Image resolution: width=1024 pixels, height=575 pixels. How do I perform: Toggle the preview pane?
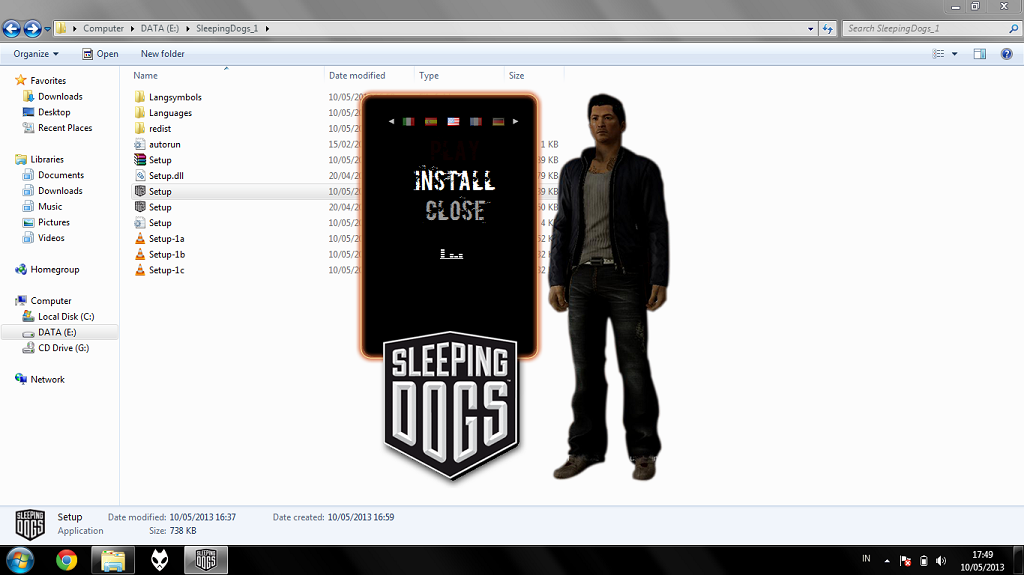point(980,54)
